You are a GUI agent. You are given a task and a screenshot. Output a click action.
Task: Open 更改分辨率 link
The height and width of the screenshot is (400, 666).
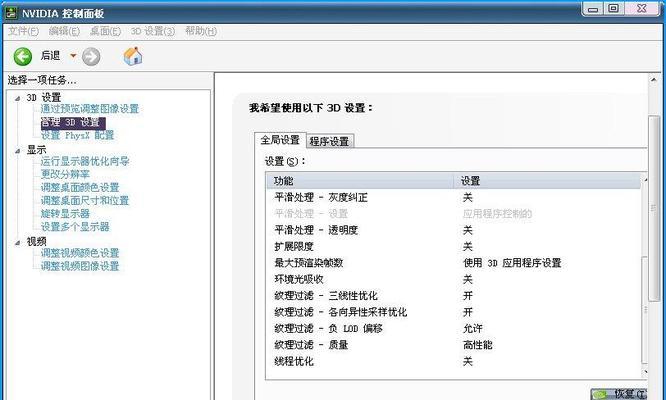point(65,175)
